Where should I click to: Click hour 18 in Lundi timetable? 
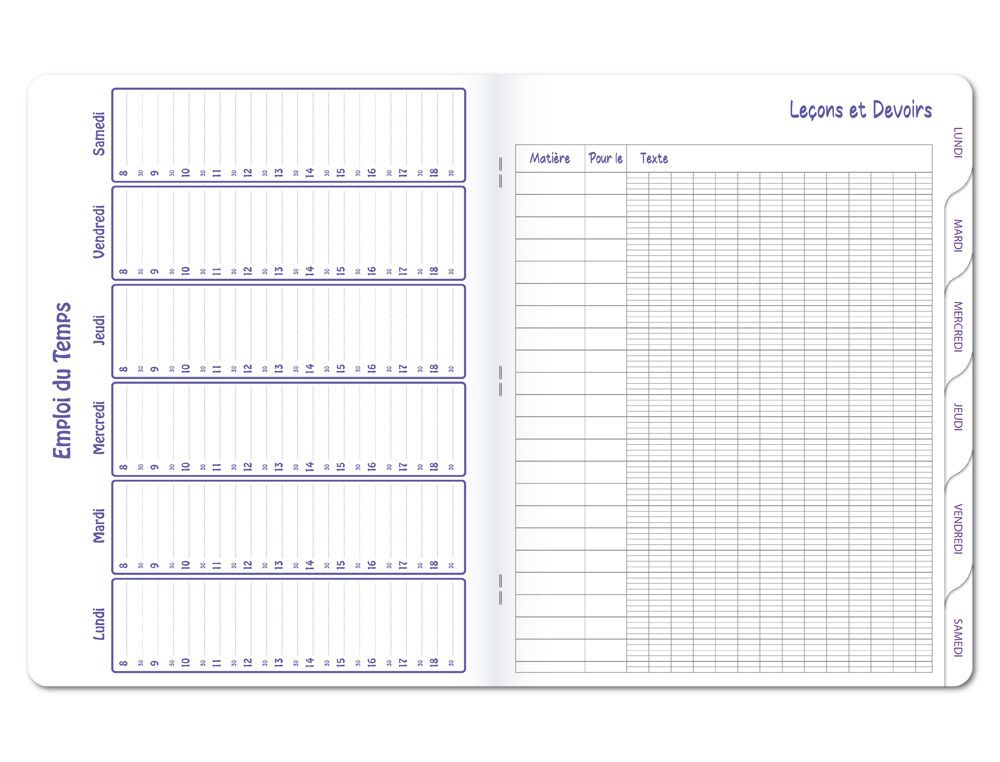(434, 663)
